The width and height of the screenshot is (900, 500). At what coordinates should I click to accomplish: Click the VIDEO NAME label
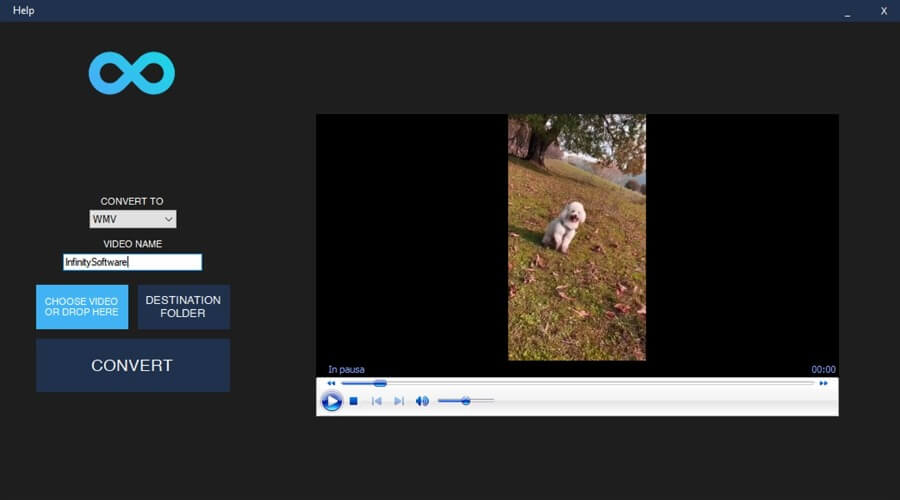[x=133, y=243]
